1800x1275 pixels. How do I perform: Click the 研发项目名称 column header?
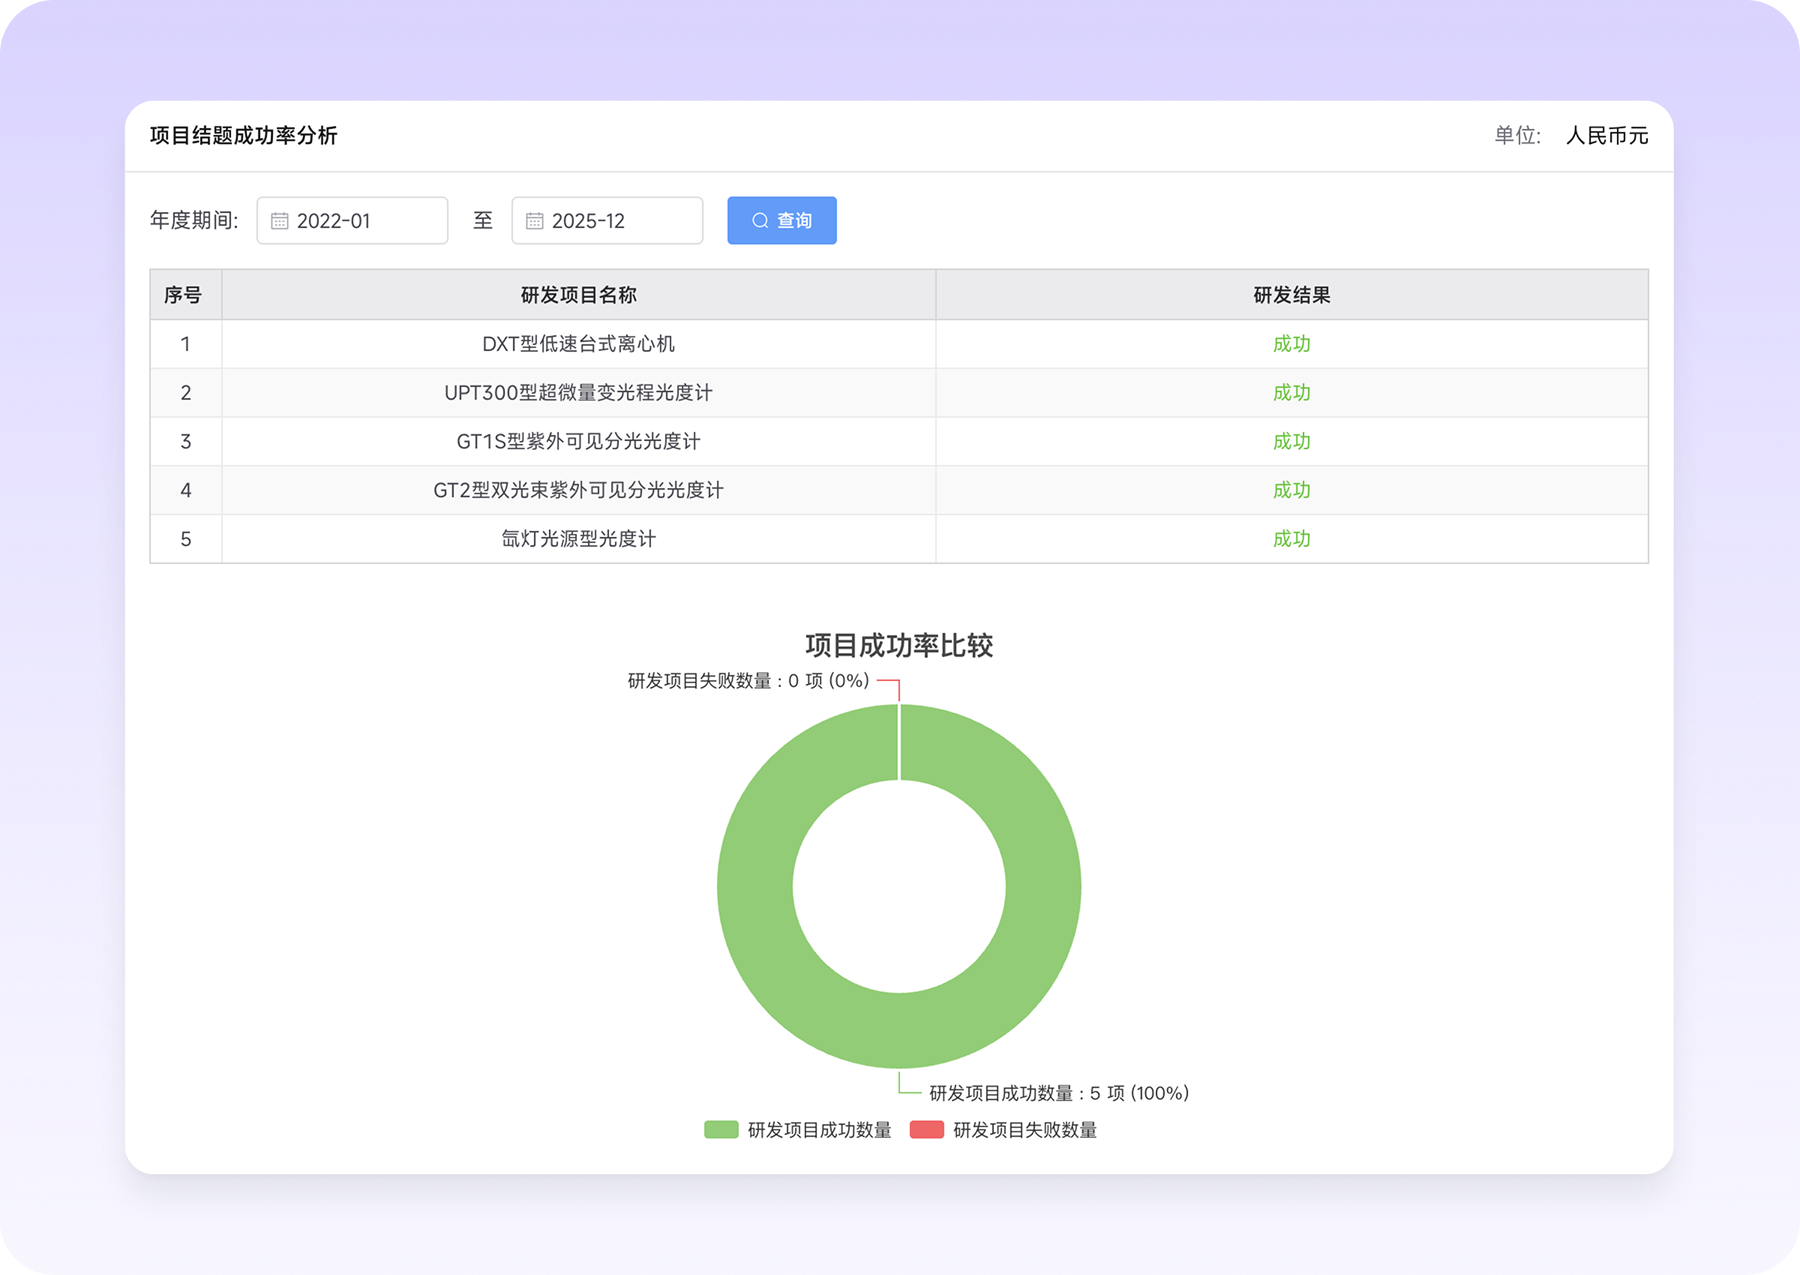tap(578, 295)
